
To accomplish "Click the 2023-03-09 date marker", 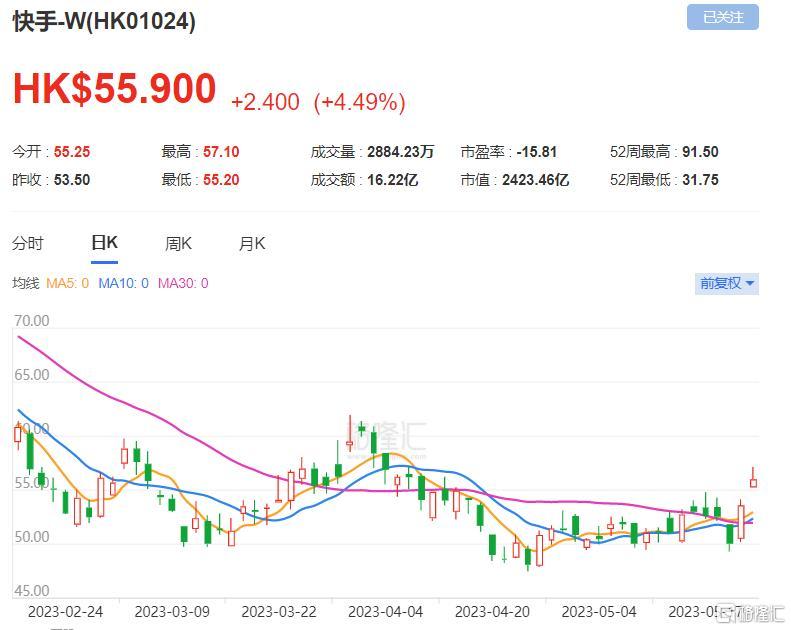I will pyautogui.click(x=172, y=612).
